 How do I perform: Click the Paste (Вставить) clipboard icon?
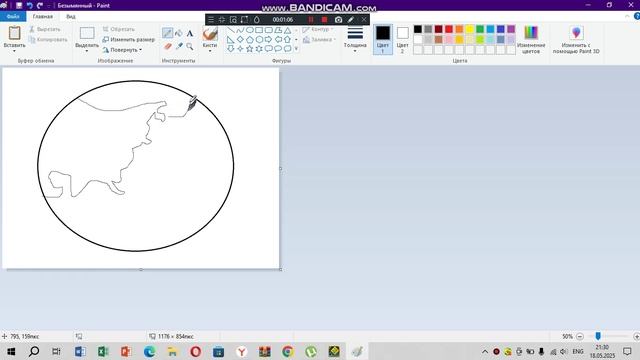(14, 33)
